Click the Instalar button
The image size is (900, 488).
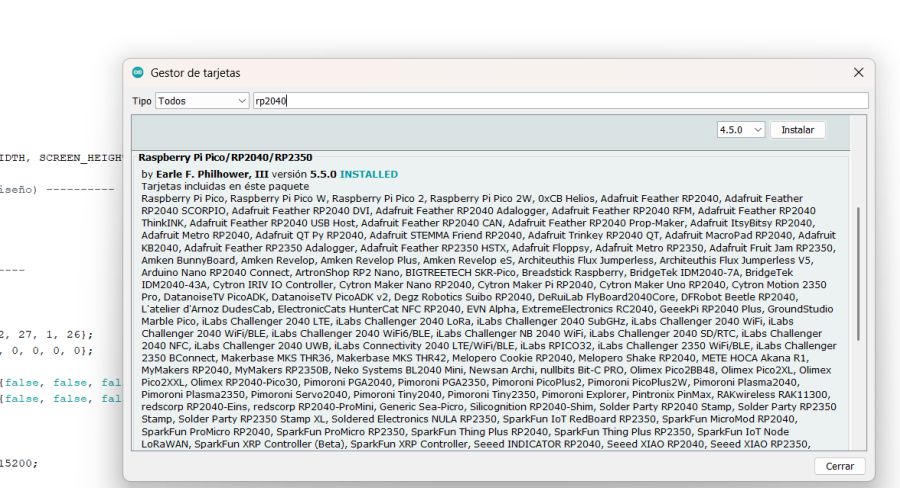pos(797,130)
